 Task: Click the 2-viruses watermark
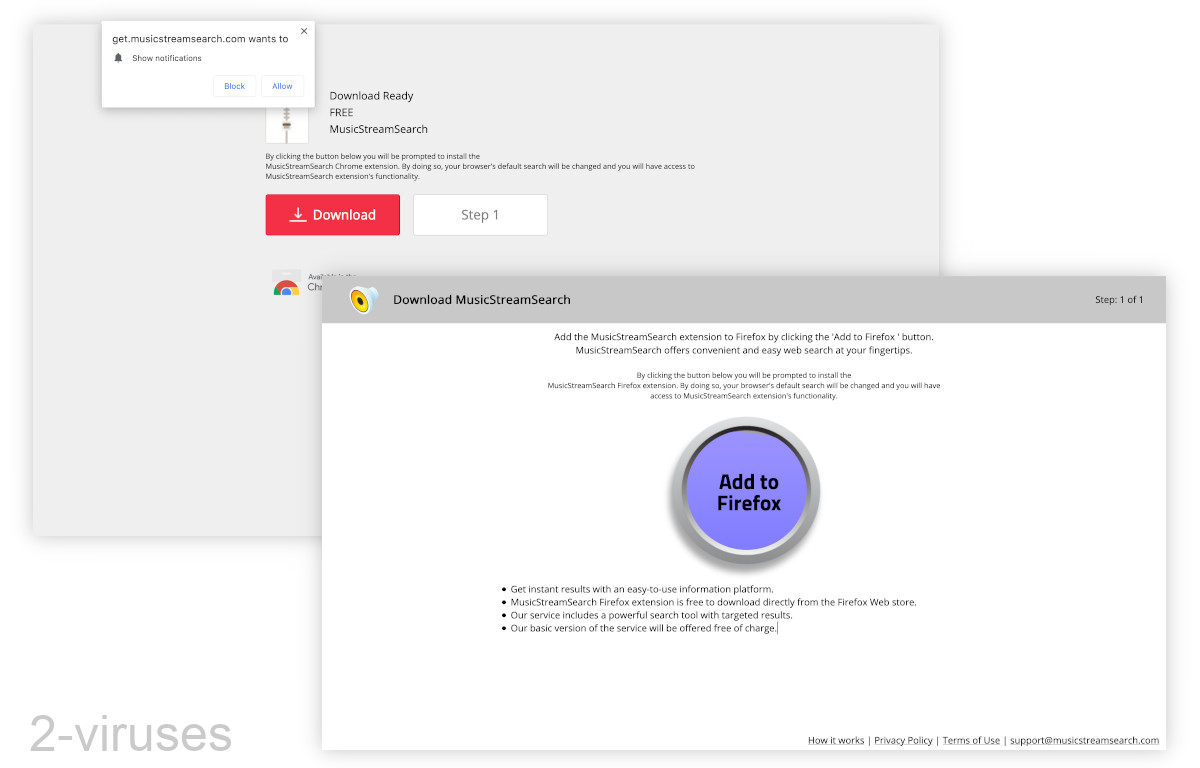pyautogui.click(x=129, y=734)
